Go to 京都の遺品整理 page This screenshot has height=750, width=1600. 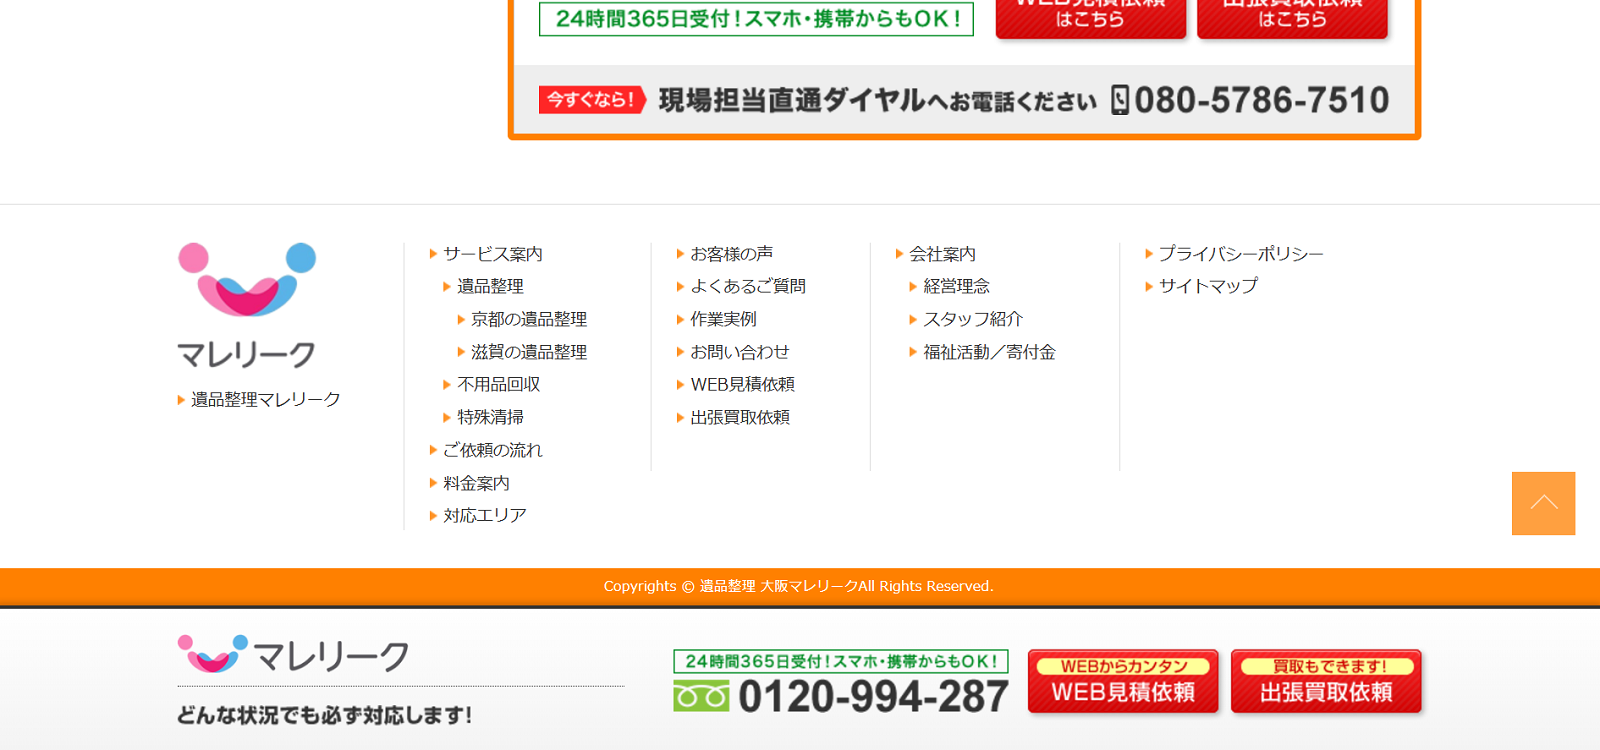click(528, 319)
